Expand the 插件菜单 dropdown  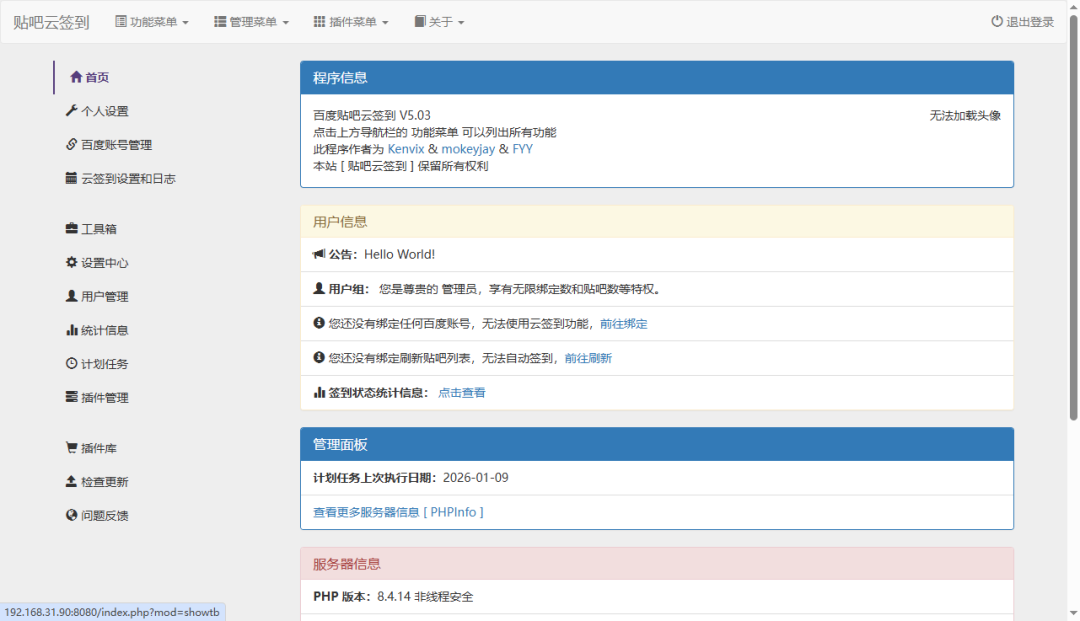pyautogui.click(x=351, y=22)
